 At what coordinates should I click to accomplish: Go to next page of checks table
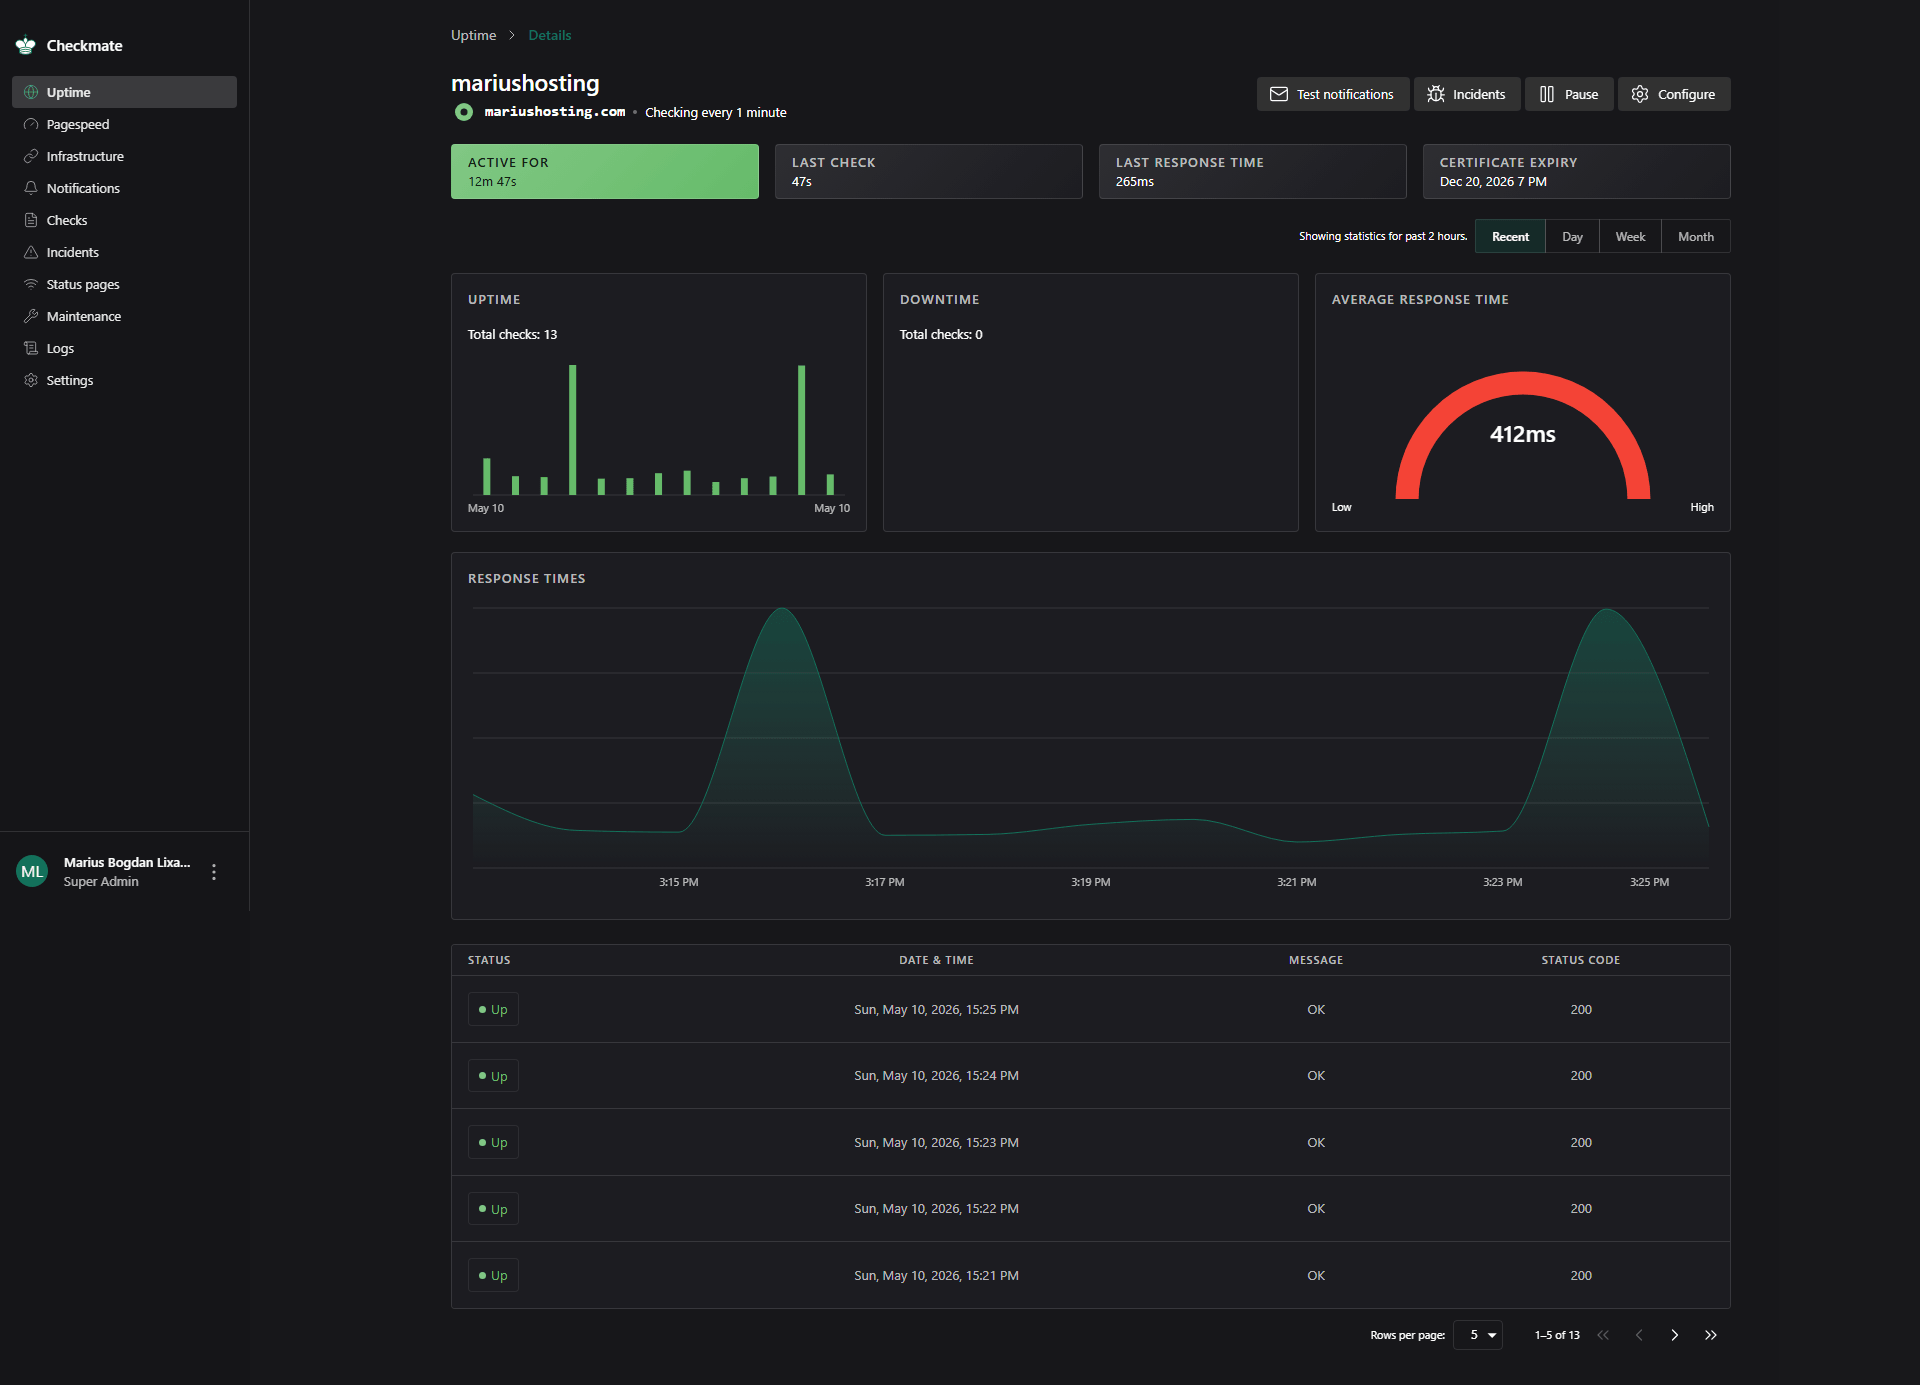[x=1675, y=1335]
